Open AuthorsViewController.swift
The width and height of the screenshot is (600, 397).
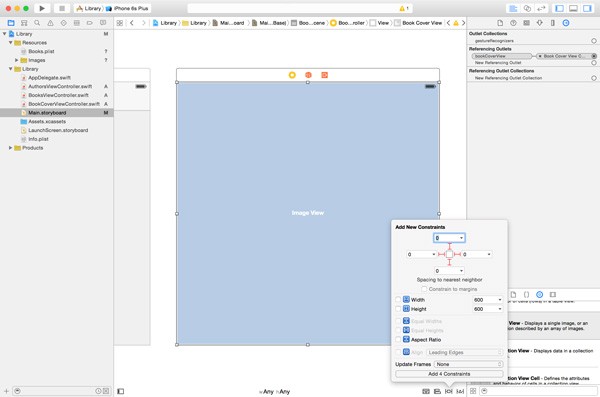pyautogui.click(x=60, y=87)
